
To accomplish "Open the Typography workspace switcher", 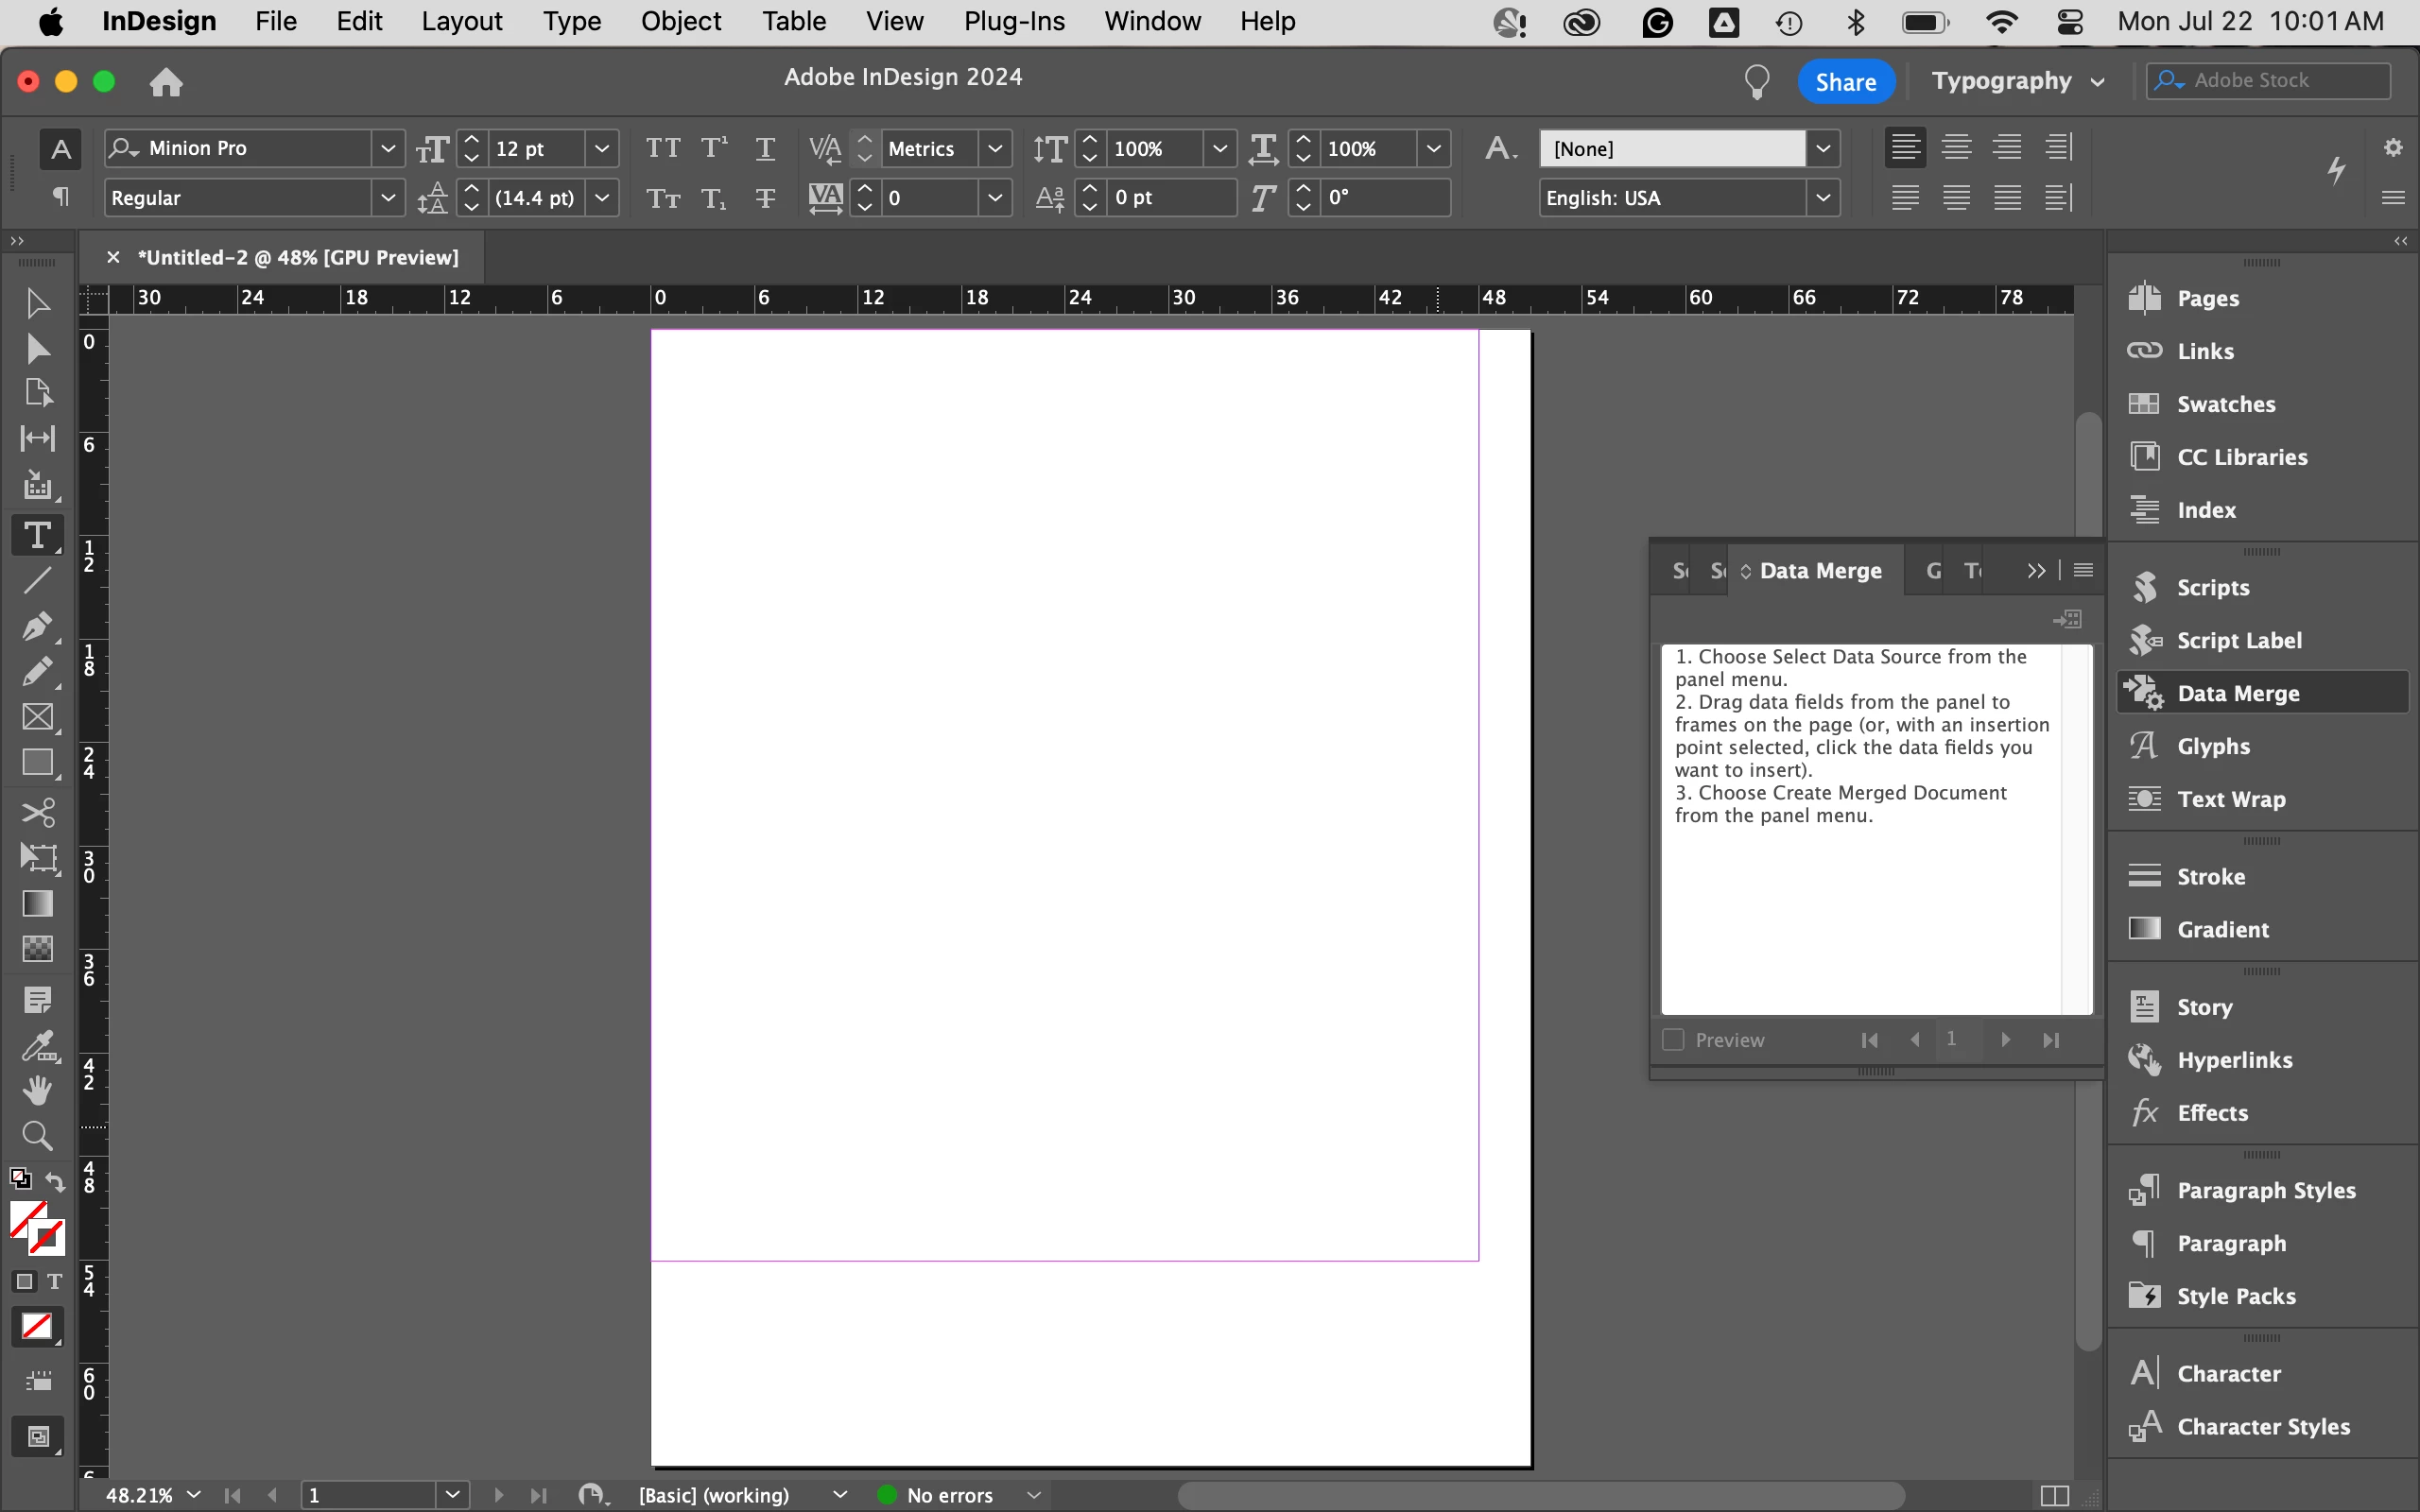I will tap(2016, 81).
